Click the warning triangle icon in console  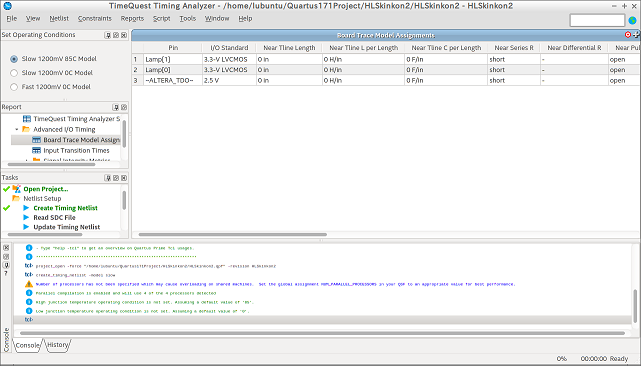click(x=29, y=284)
